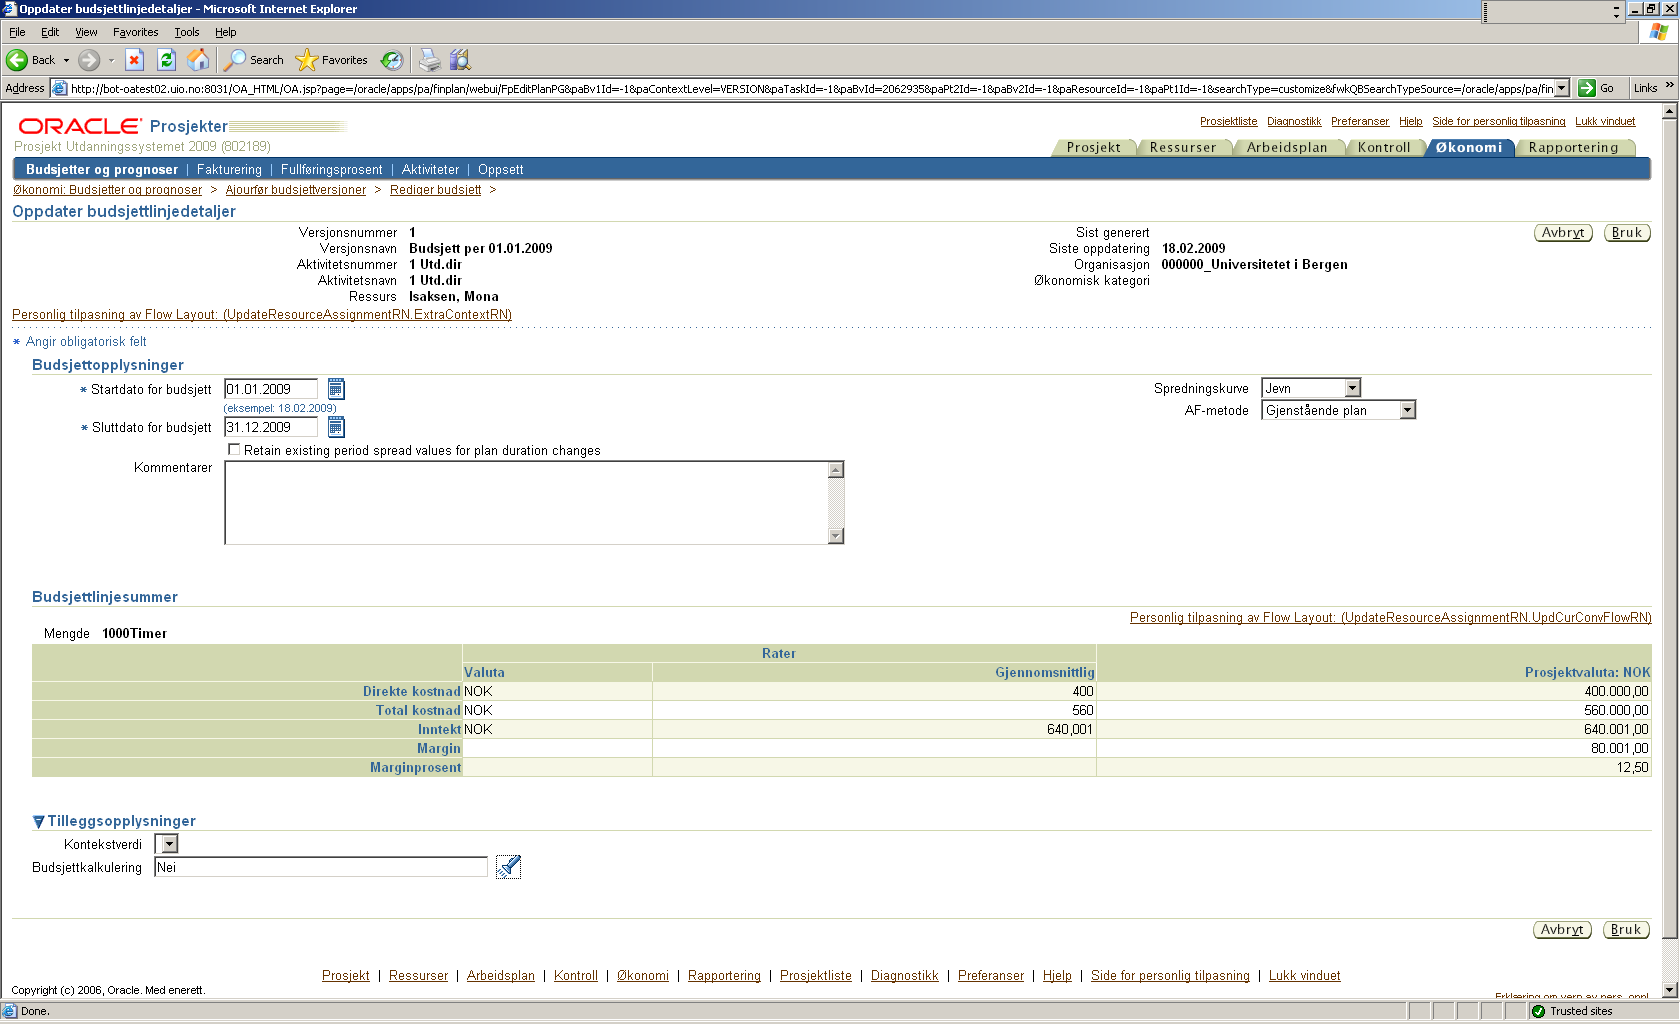1680x1024 pixels.
Task: Click the browser Forward arrow icon
Action: (89, 60)
